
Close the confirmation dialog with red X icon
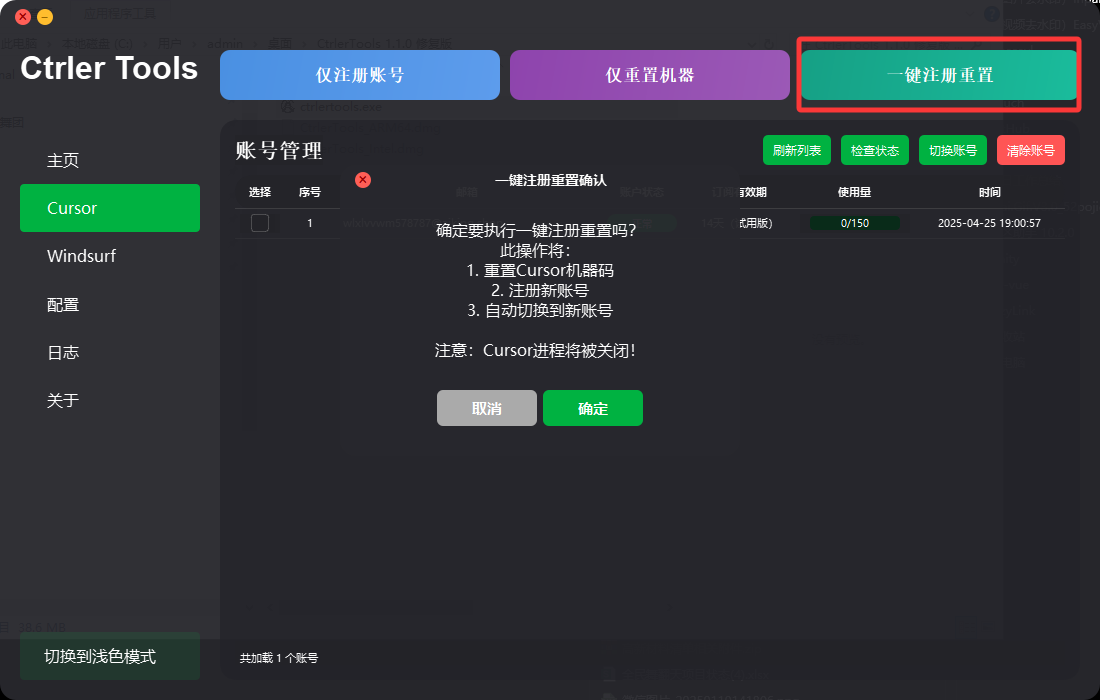(363, 180)
